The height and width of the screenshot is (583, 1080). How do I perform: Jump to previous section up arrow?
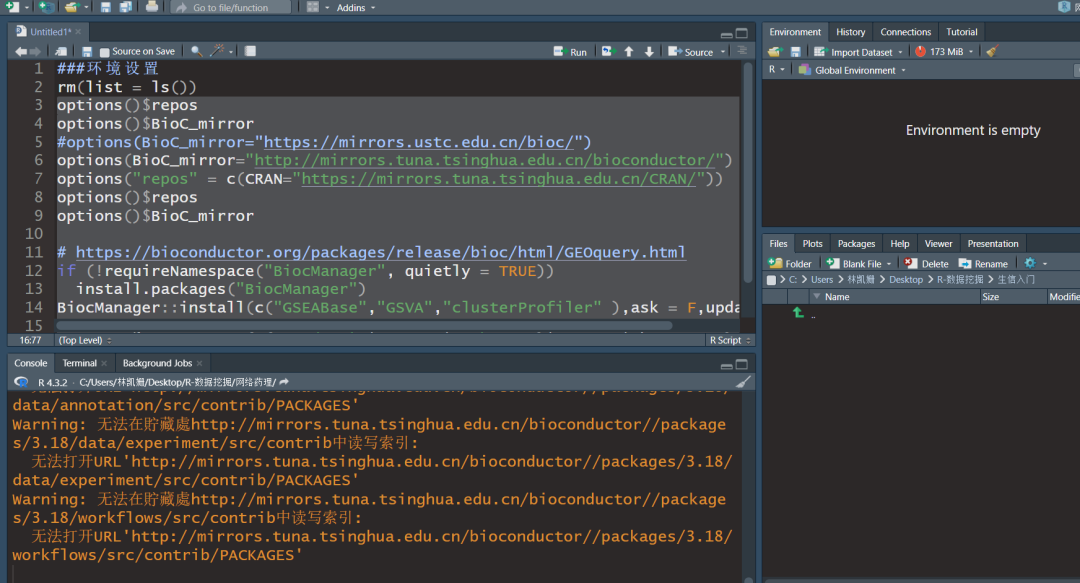(x=629, y=52)
